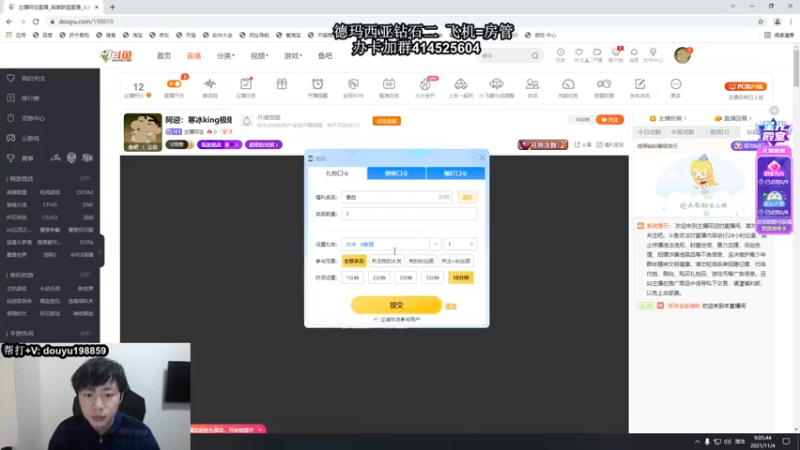Open the cloud gaming controller icon
Screen dimensions: 800x450
(x=11, y=138)
